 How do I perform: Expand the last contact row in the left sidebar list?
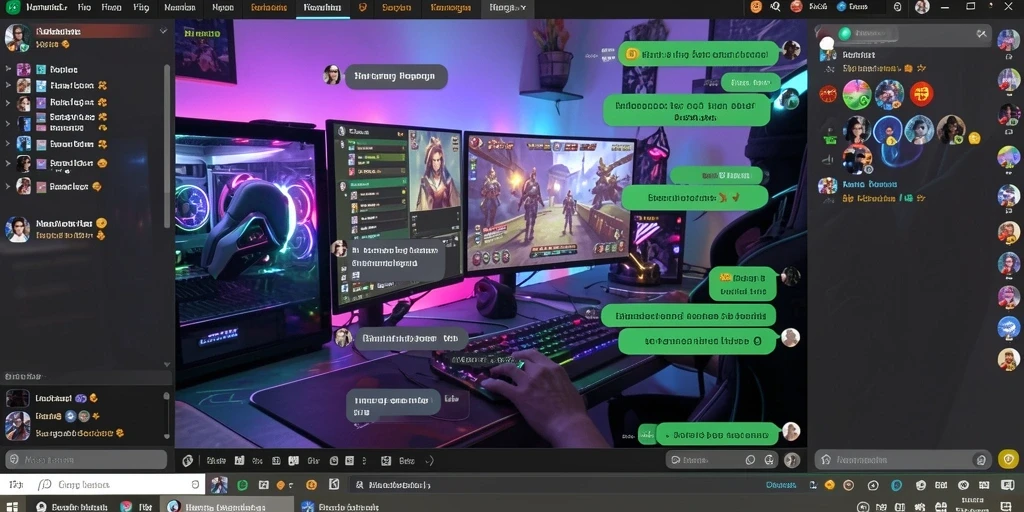tap(8, 186)
